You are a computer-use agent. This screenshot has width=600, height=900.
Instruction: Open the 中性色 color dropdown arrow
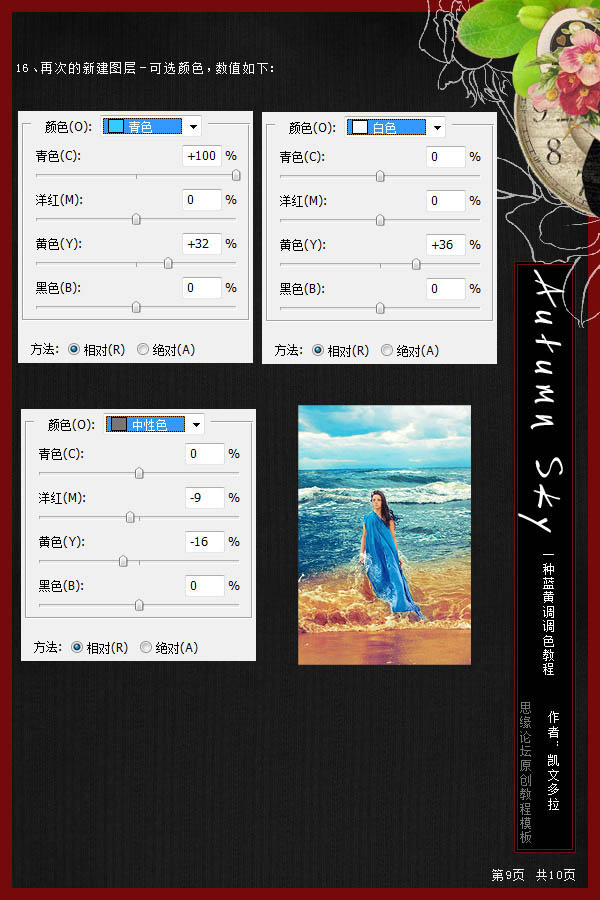[x=195, y=424]
